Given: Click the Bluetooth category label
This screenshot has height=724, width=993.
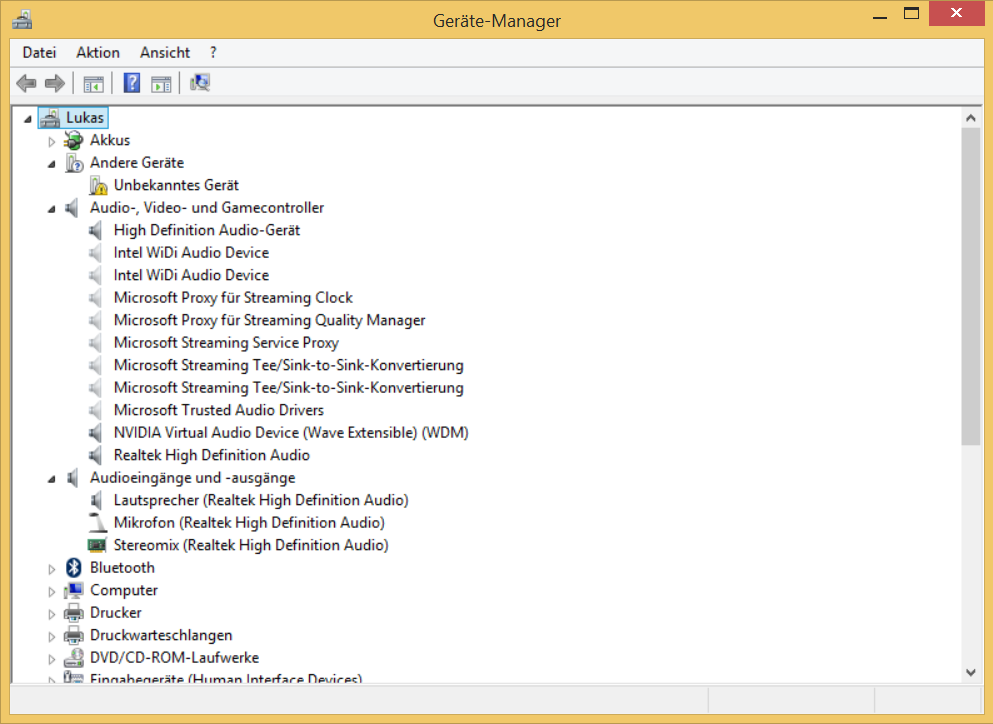Looking at the screenshot, I should (x=122, y=568).
